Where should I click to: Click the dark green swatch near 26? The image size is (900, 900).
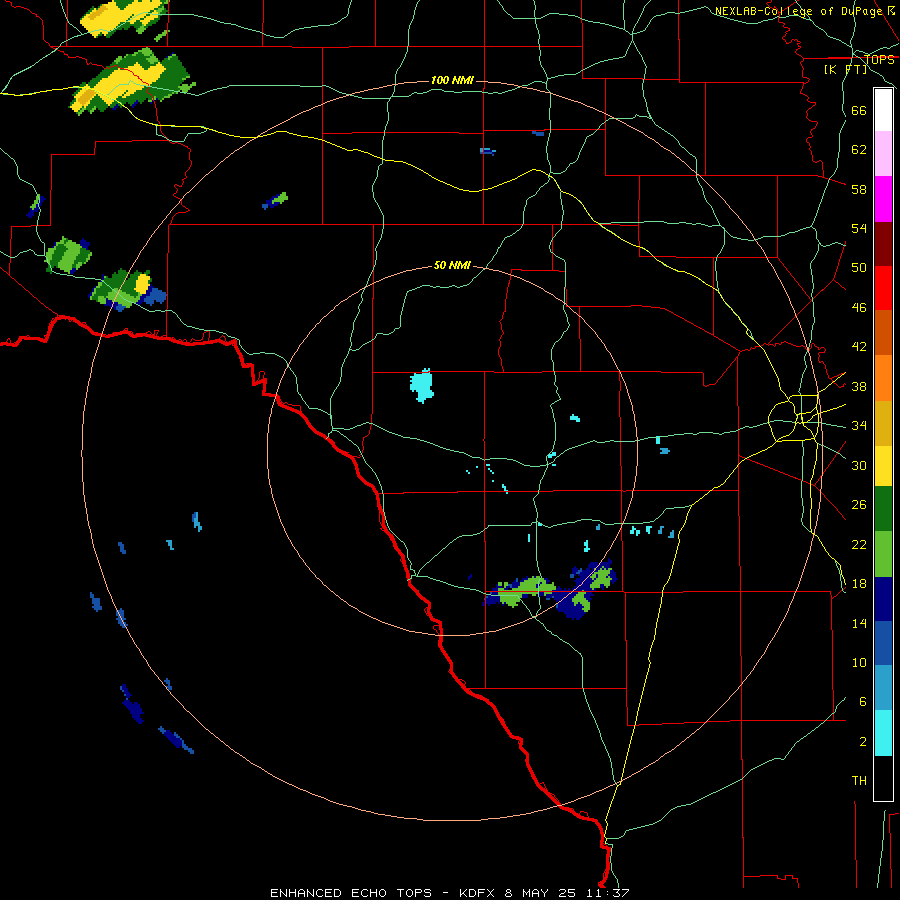[883, 509]
